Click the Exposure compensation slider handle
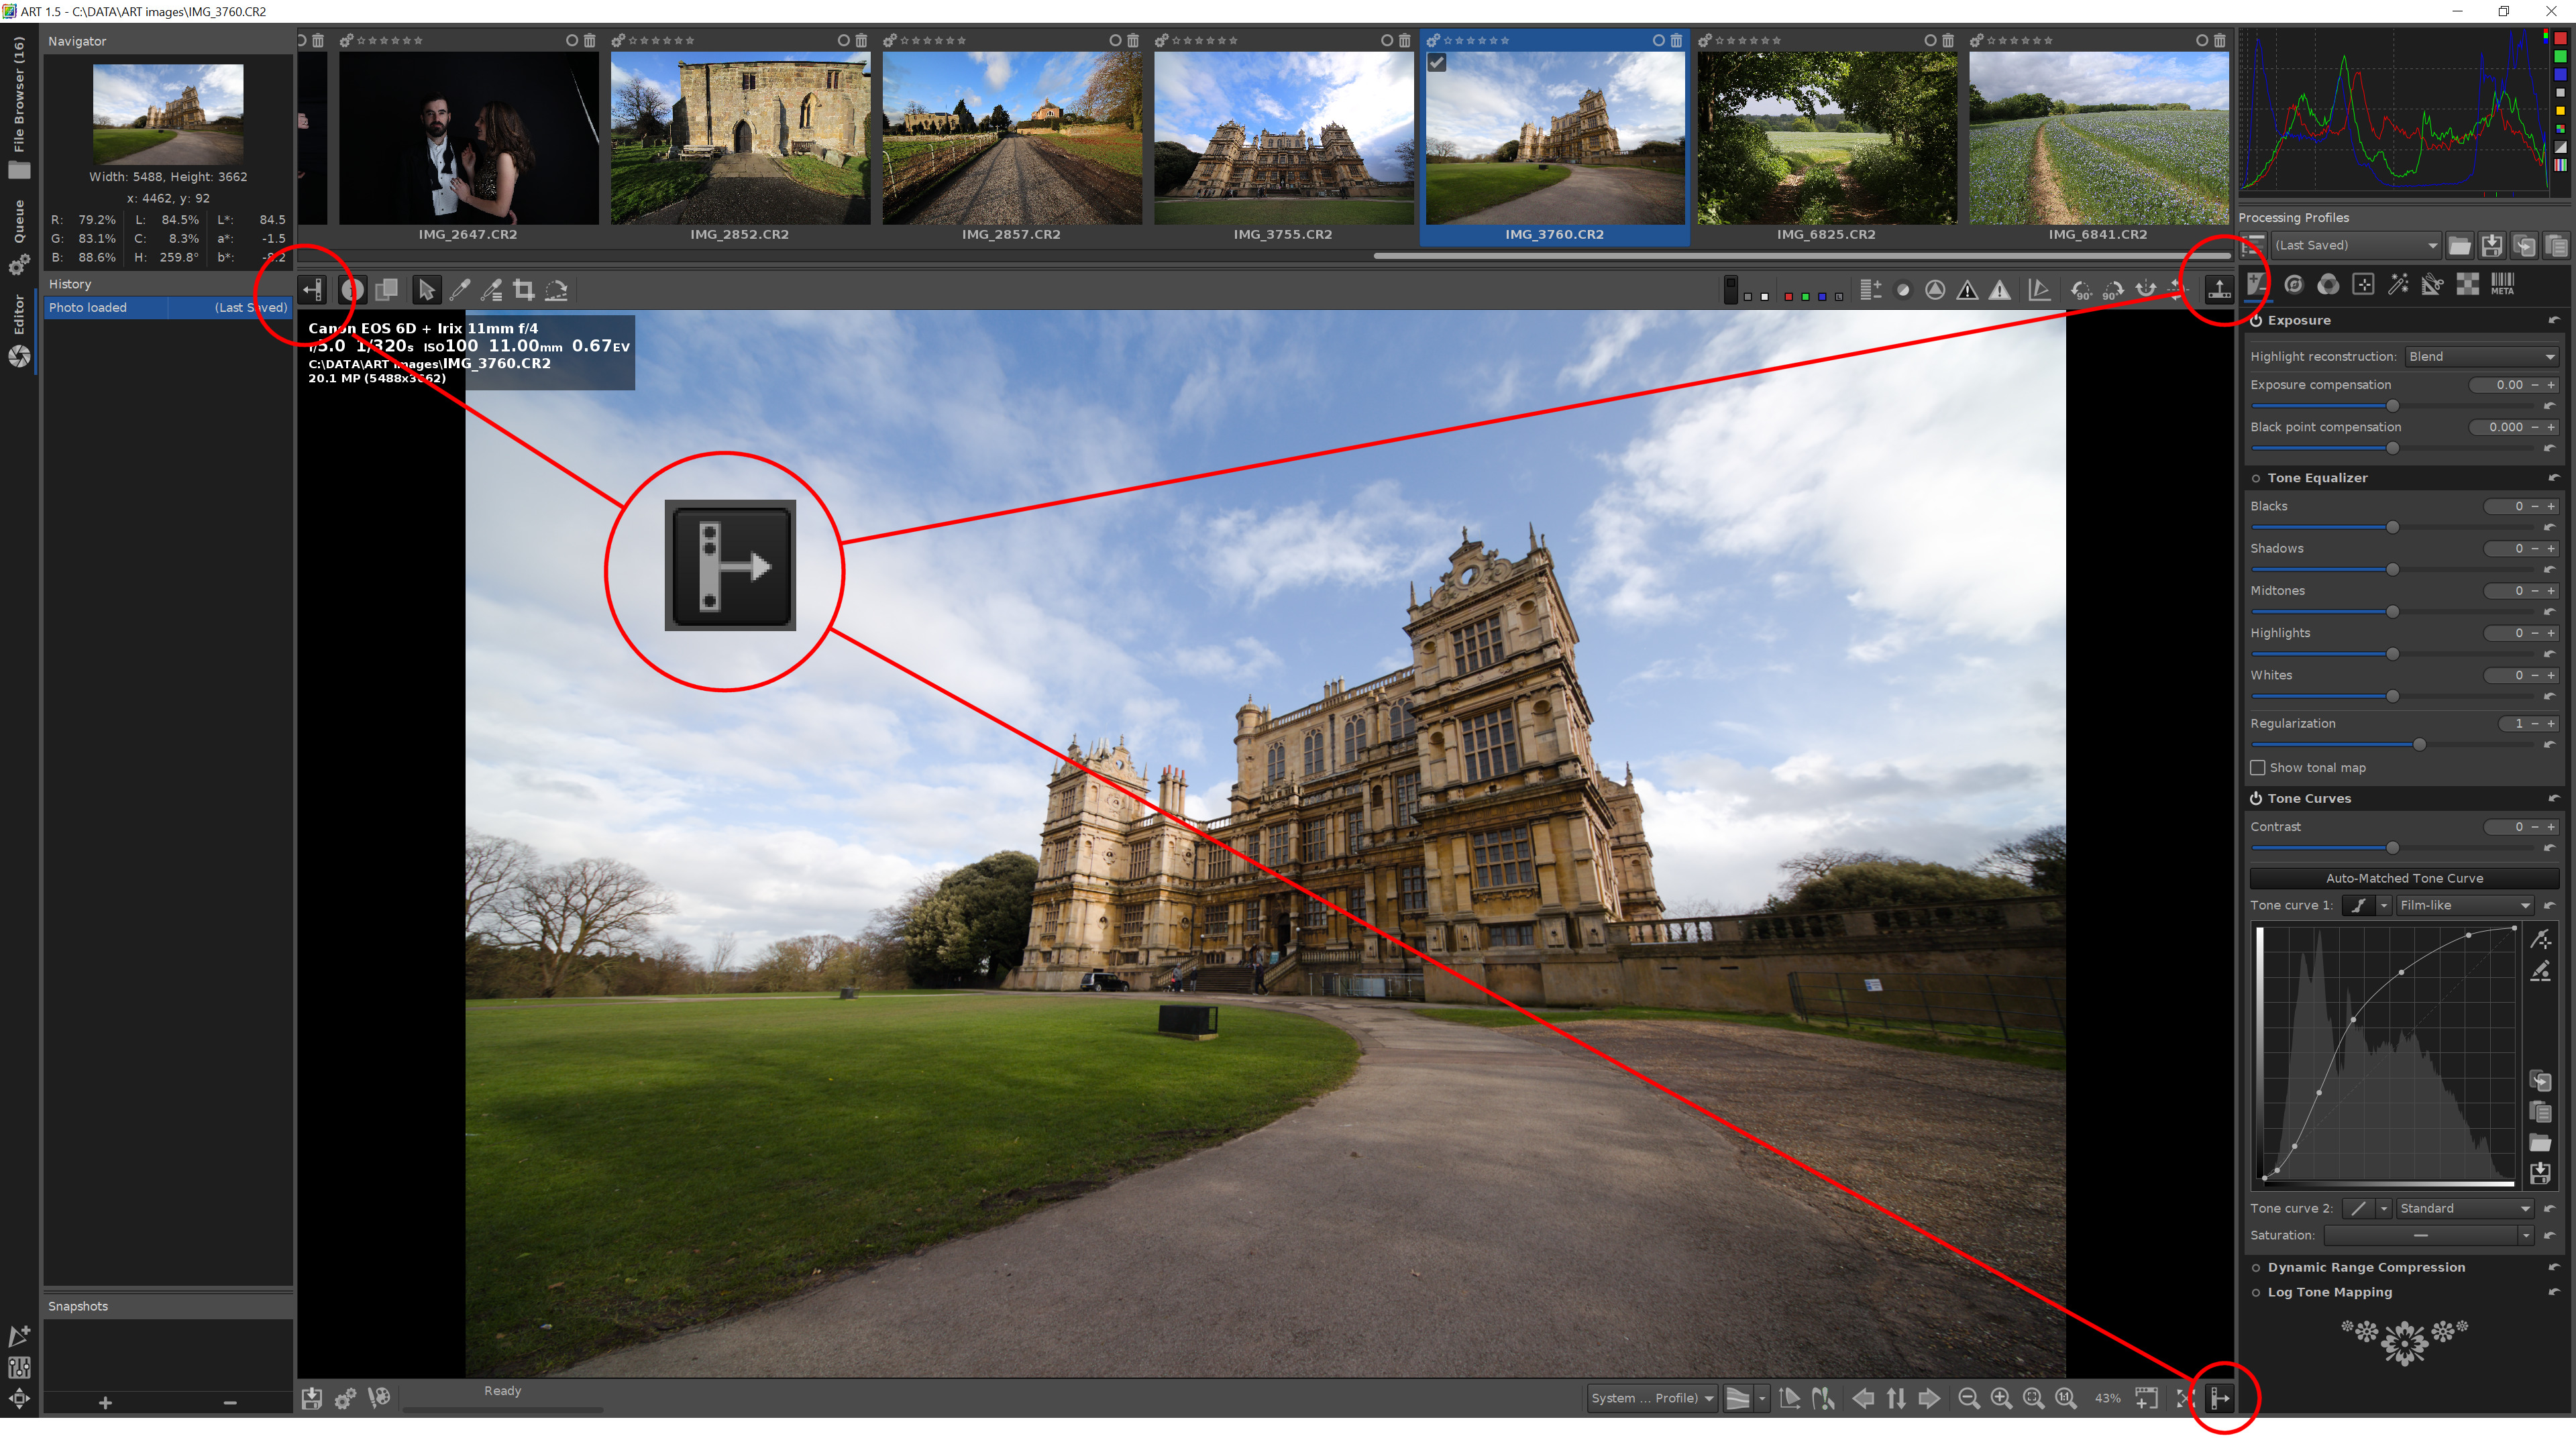Screen dimensions: 2576x1438 2393,406
